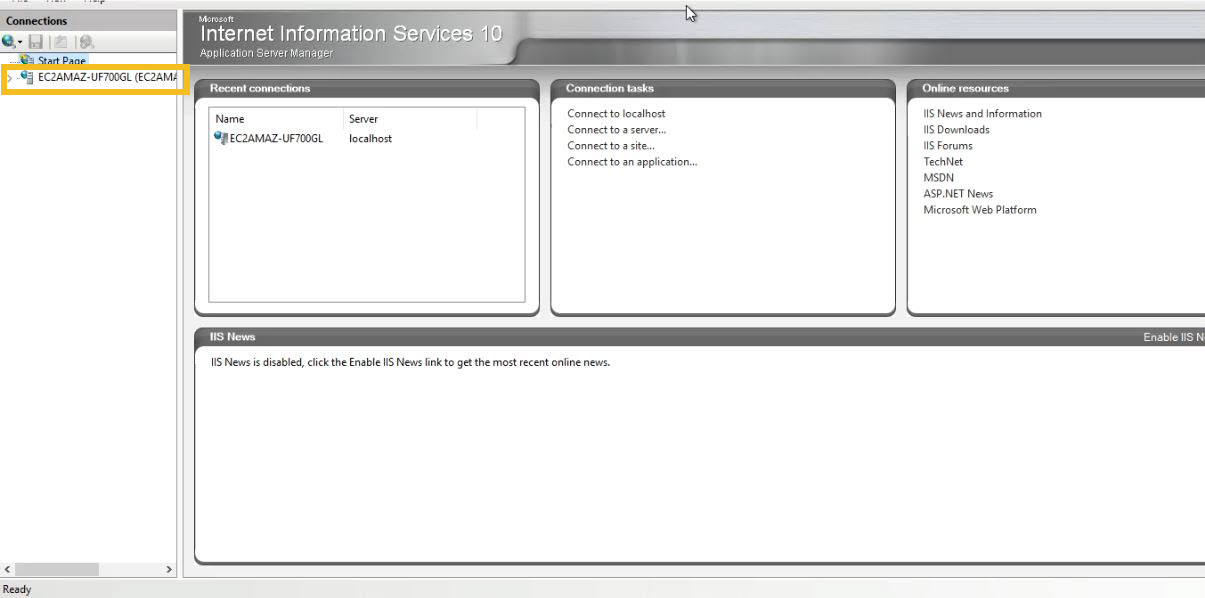Click the Enable IIS News link
Screen dimensions: 1205x598
[1174, 338]
